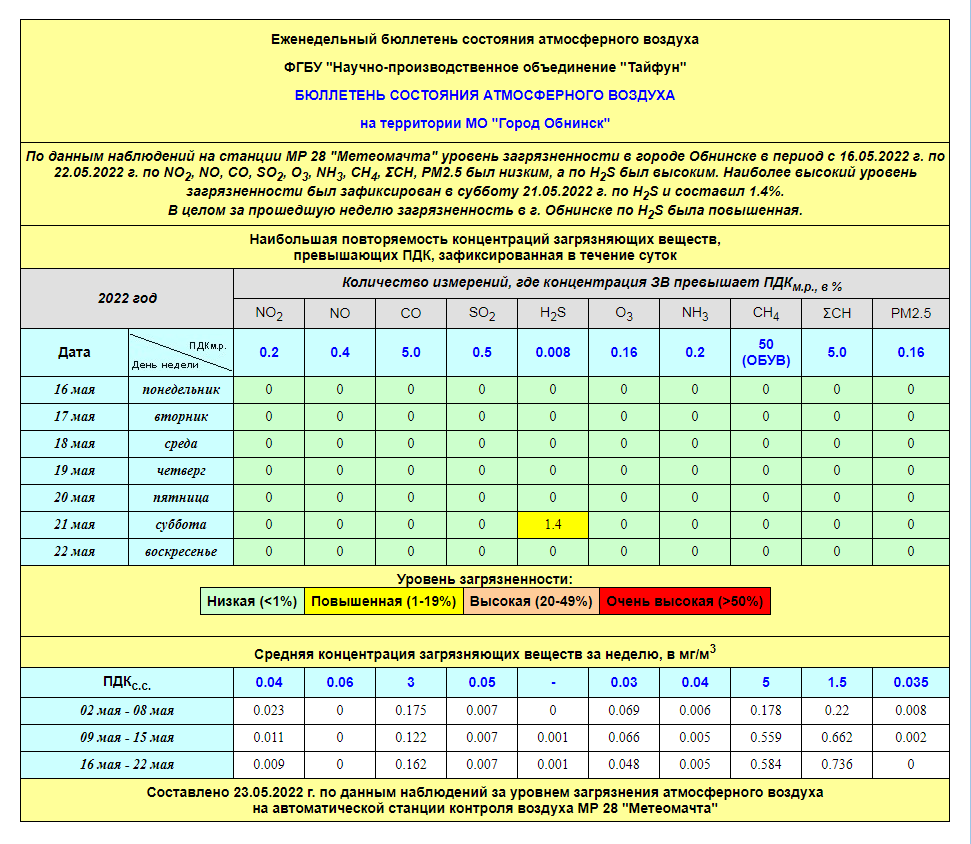Select the H2S column header

(x=553, y=313)
